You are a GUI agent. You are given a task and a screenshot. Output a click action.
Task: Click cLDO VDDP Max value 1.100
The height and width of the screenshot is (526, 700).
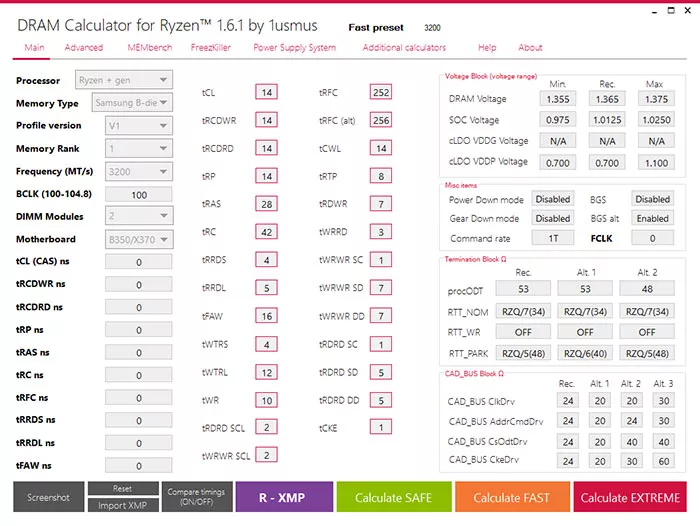tap(656, 163)
